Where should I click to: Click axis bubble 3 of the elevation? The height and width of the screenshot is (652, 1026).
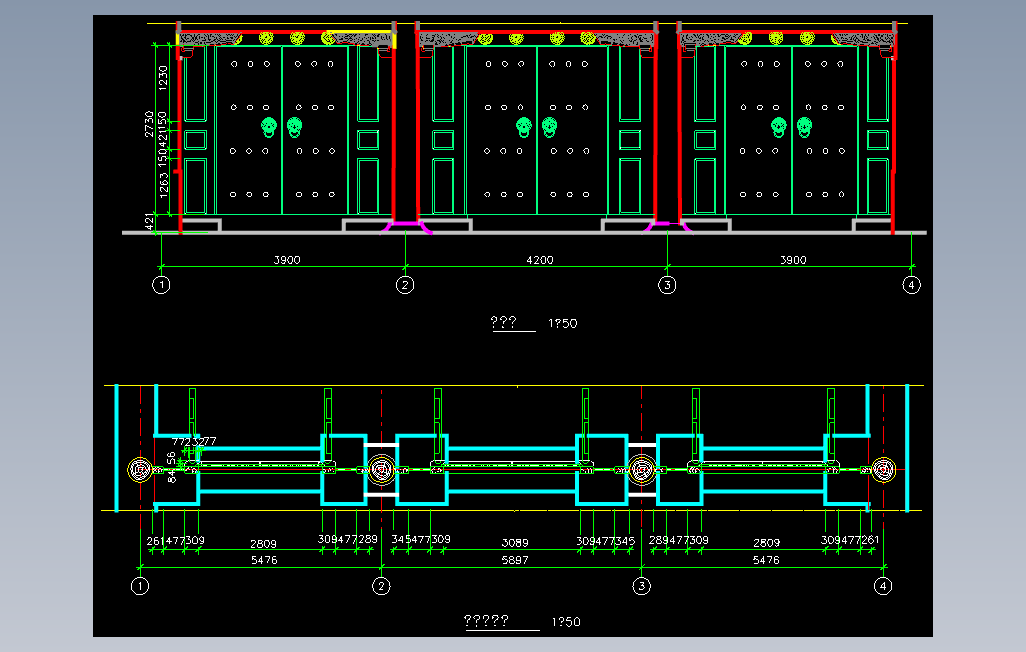click(x=667, y=285)
